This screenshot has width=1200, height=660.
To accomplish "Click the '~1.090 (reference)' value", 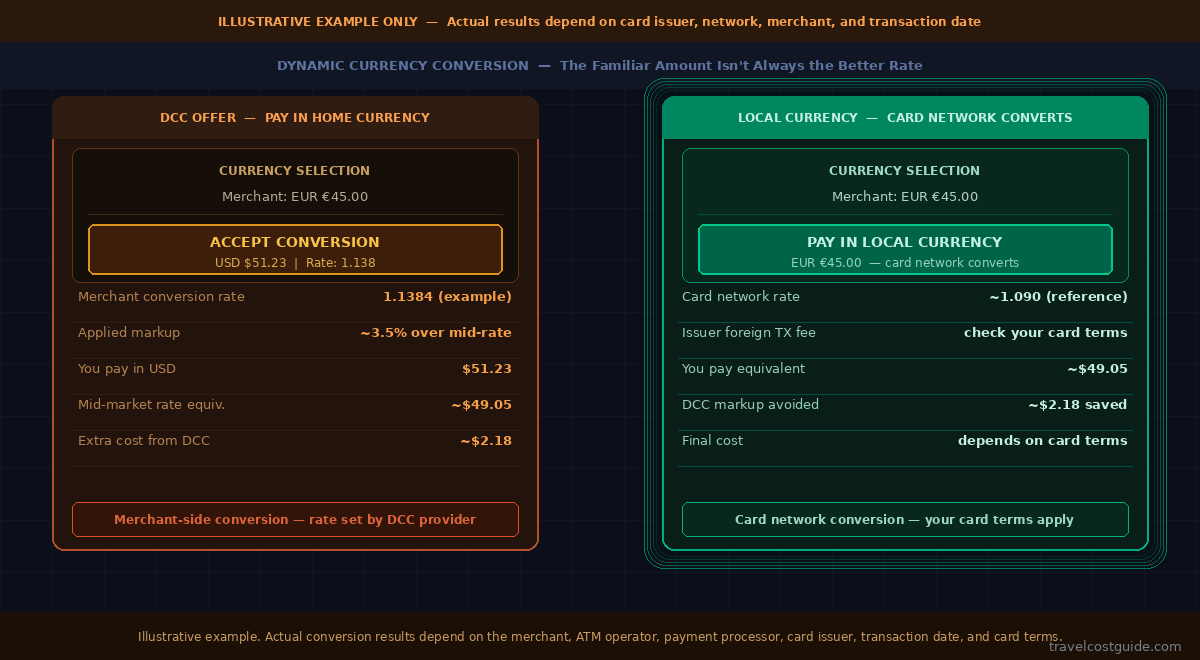I will click(1058, 297).
